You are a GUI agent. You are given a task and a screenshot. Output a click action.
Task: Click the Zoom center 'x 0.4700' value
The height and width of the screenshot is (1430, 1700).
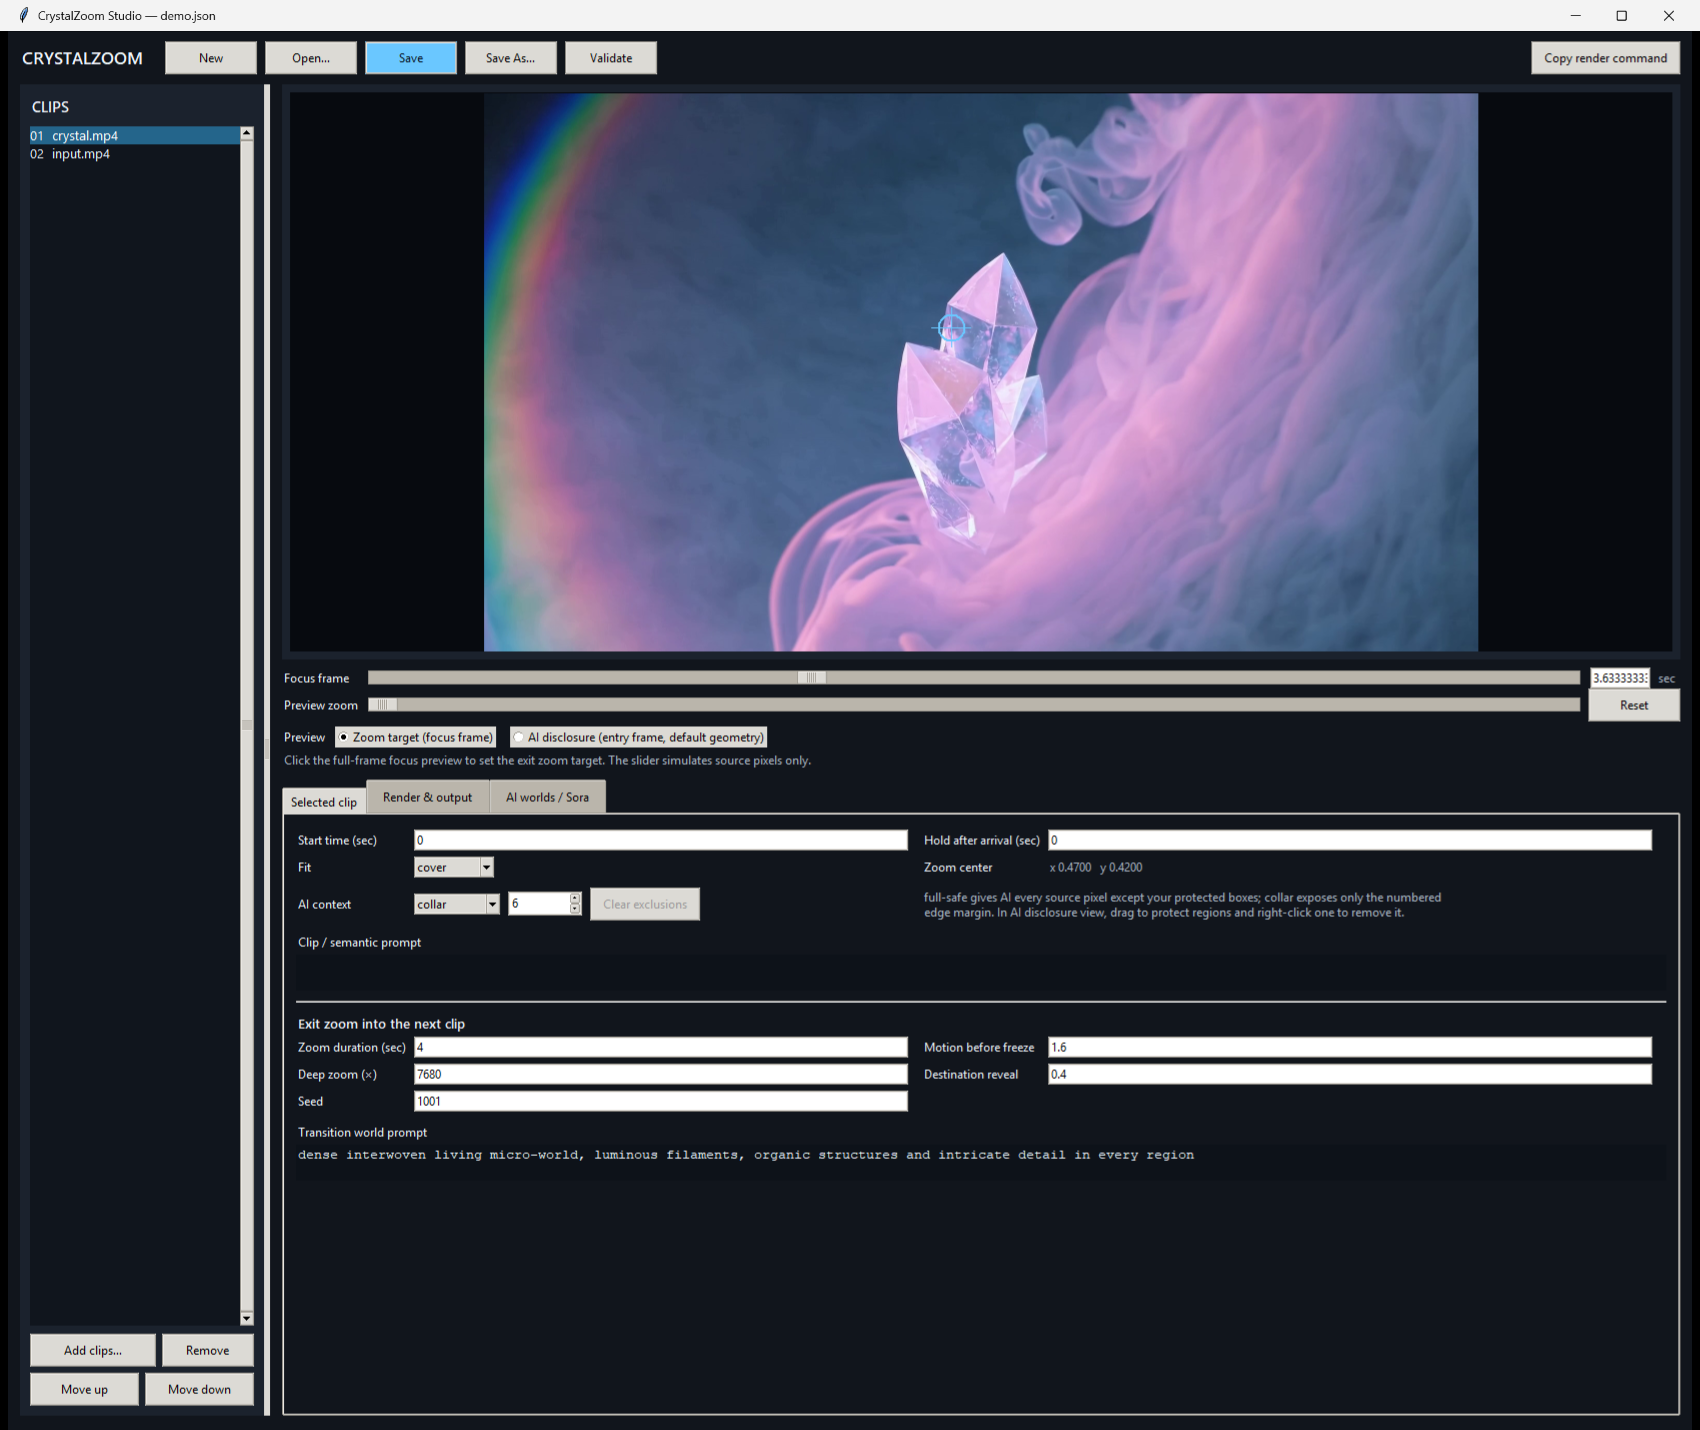pos(1070,867)
